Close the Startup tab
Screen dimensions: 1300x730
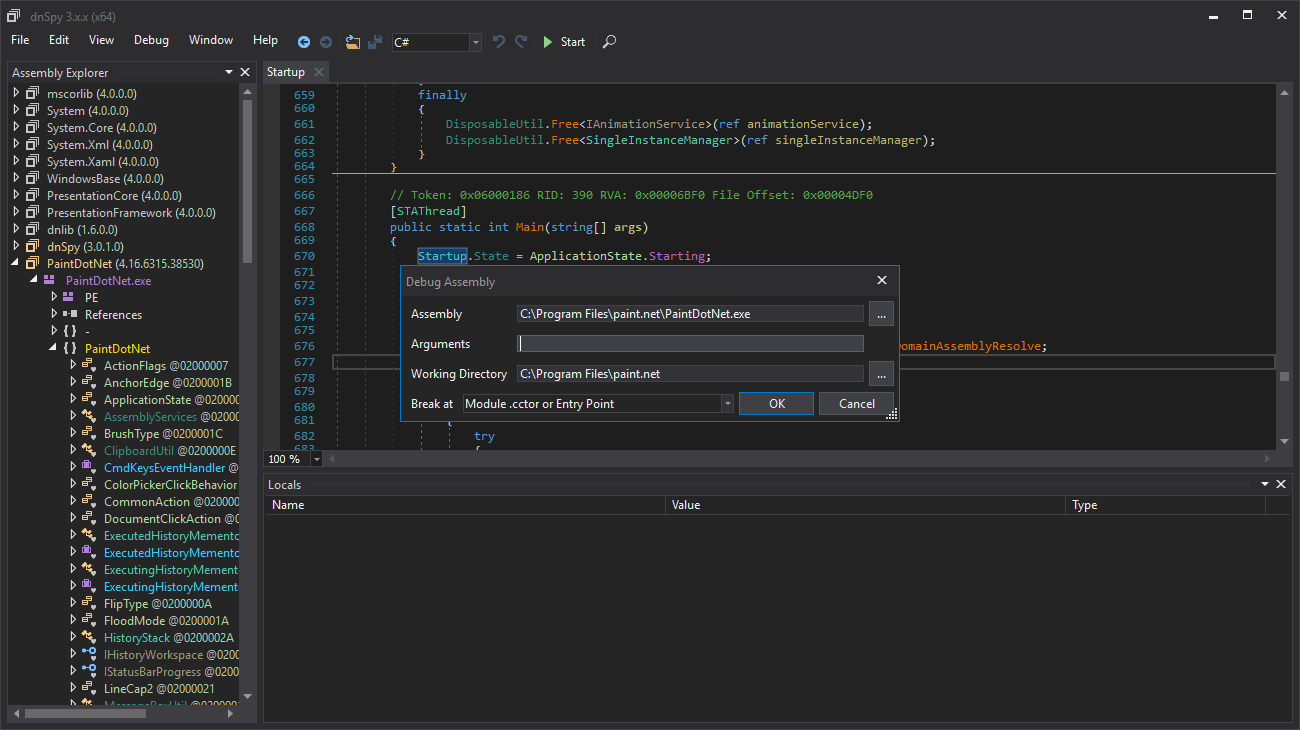click(319, 72)
